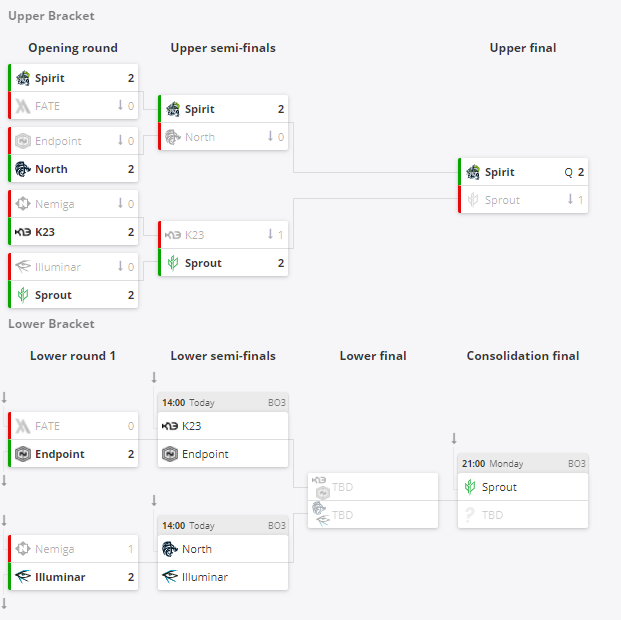Select the top TBD slot in Lower final
This screenshot has height=620, width=621.
pos(342,487)
